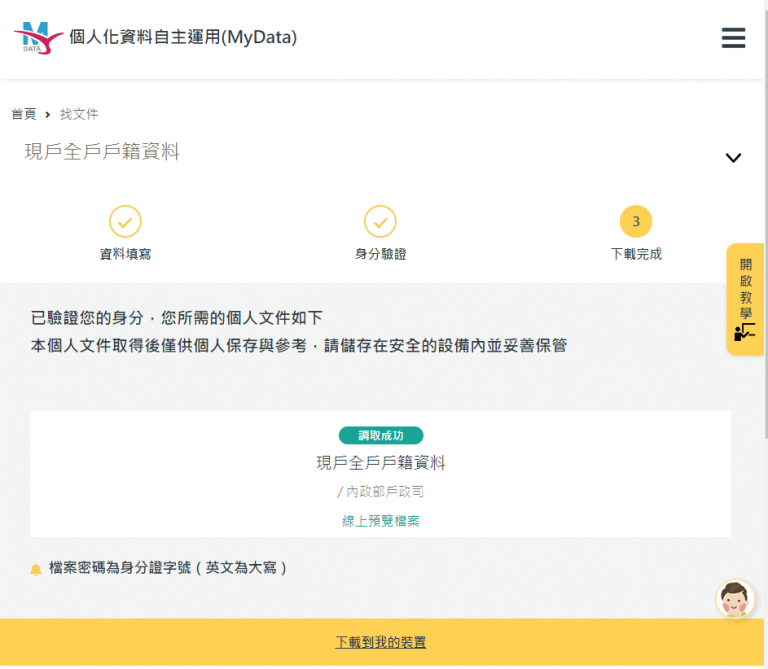Image resolution: width=768 pixels, height=669 pixels.
Task: Open the chatbot assistant avatar
Action: (735, 599)
